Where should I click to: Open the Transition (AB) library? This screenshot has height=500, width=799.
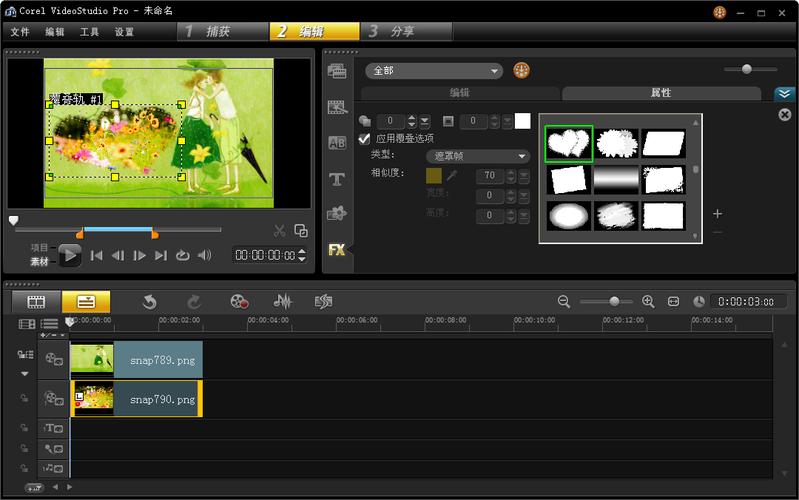tap(337, 143)
